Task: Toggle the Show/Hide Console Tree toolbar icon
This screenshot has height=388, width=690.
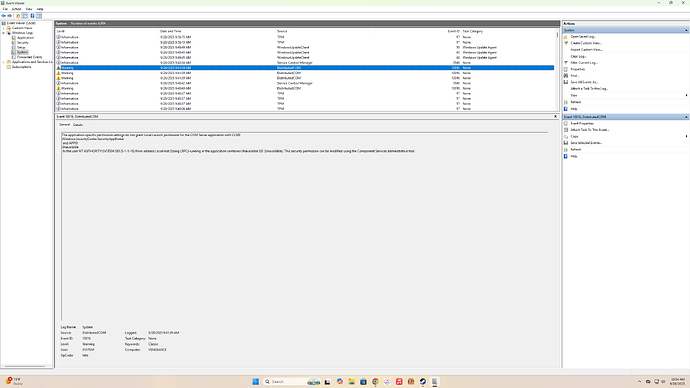Action: 25,16
